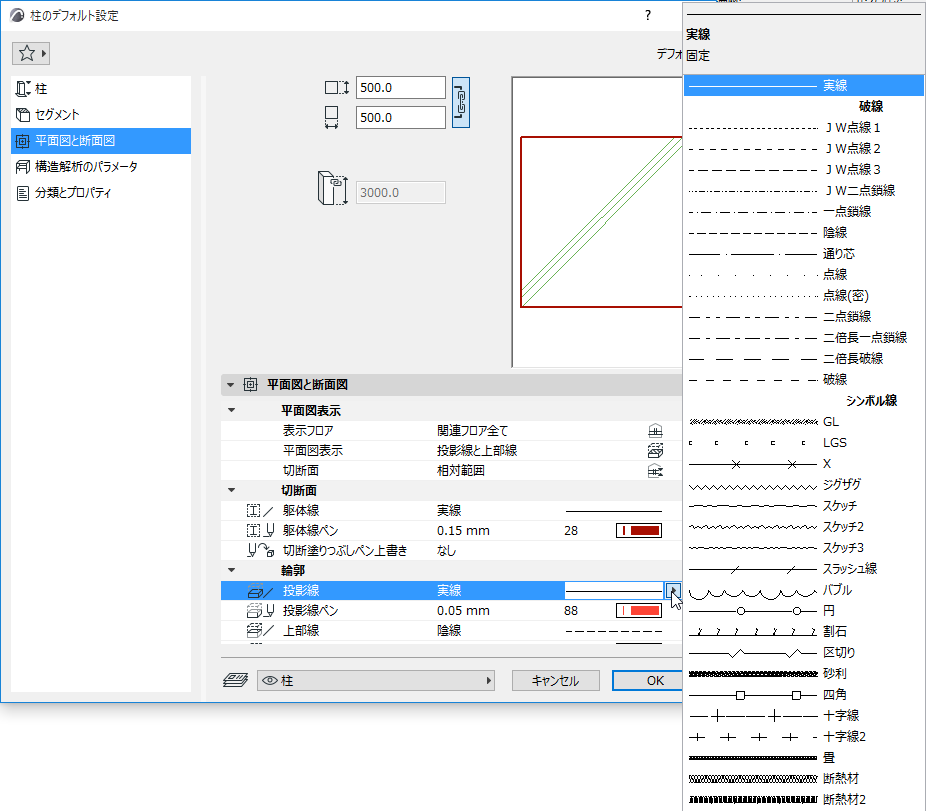
Task: Choose ジグザグ symbol line type
Action: [803, 485]
